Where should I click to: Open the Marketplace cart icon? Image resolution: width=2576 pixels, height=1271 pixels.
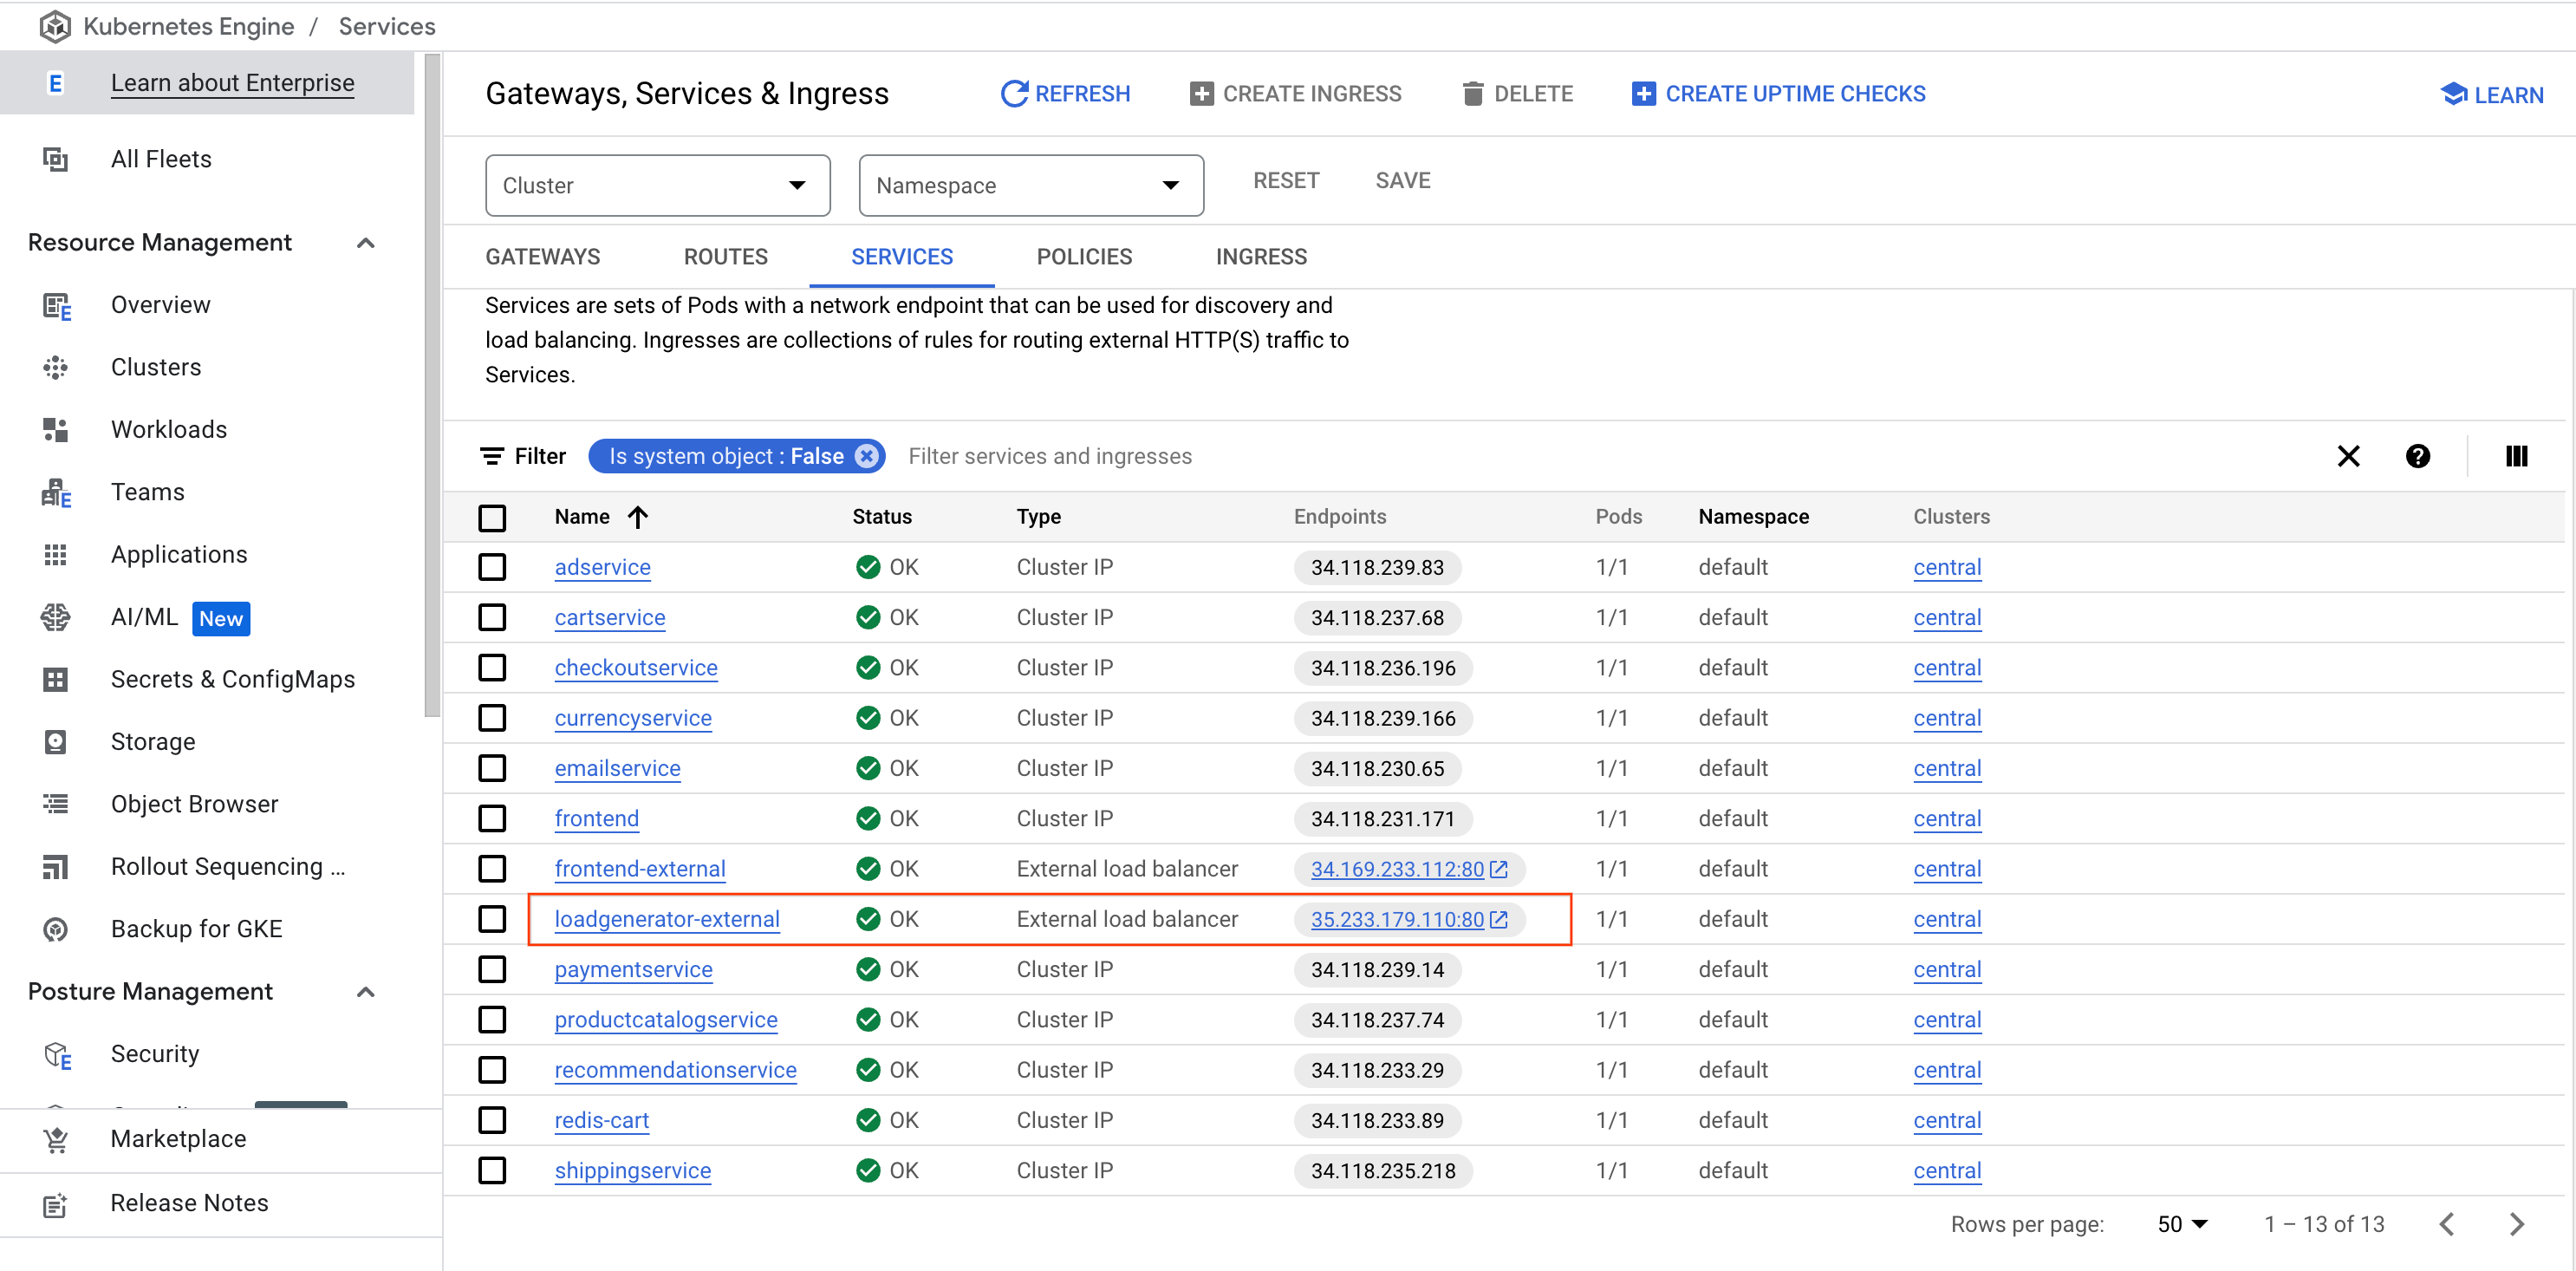[x=56, y=1139]
